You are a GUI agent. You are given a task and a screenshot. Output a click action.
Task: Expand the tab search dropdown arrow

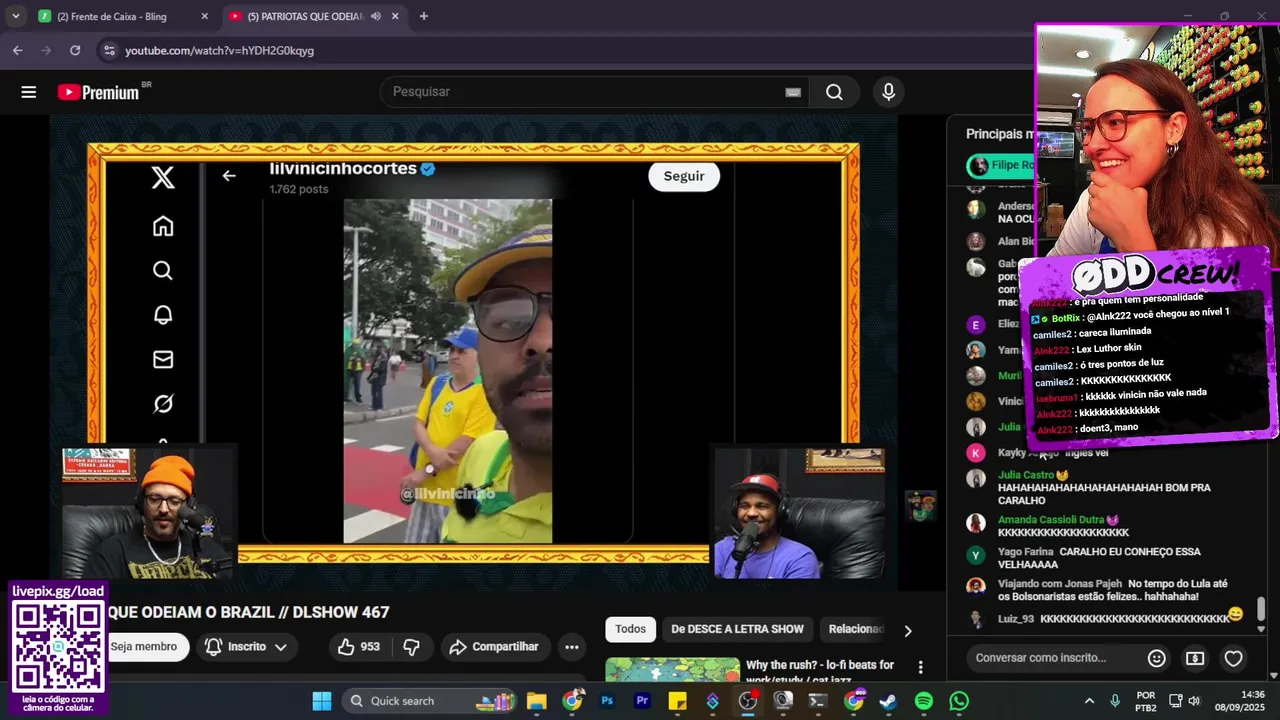coord(15,16)
